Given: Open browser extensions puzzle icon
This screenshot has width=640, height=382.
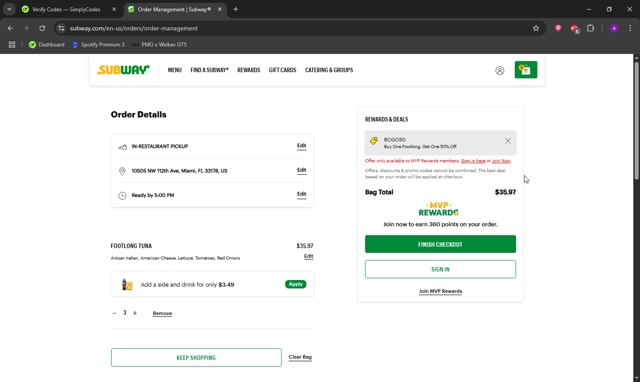Looking at the screenshot, I should 590,28.
